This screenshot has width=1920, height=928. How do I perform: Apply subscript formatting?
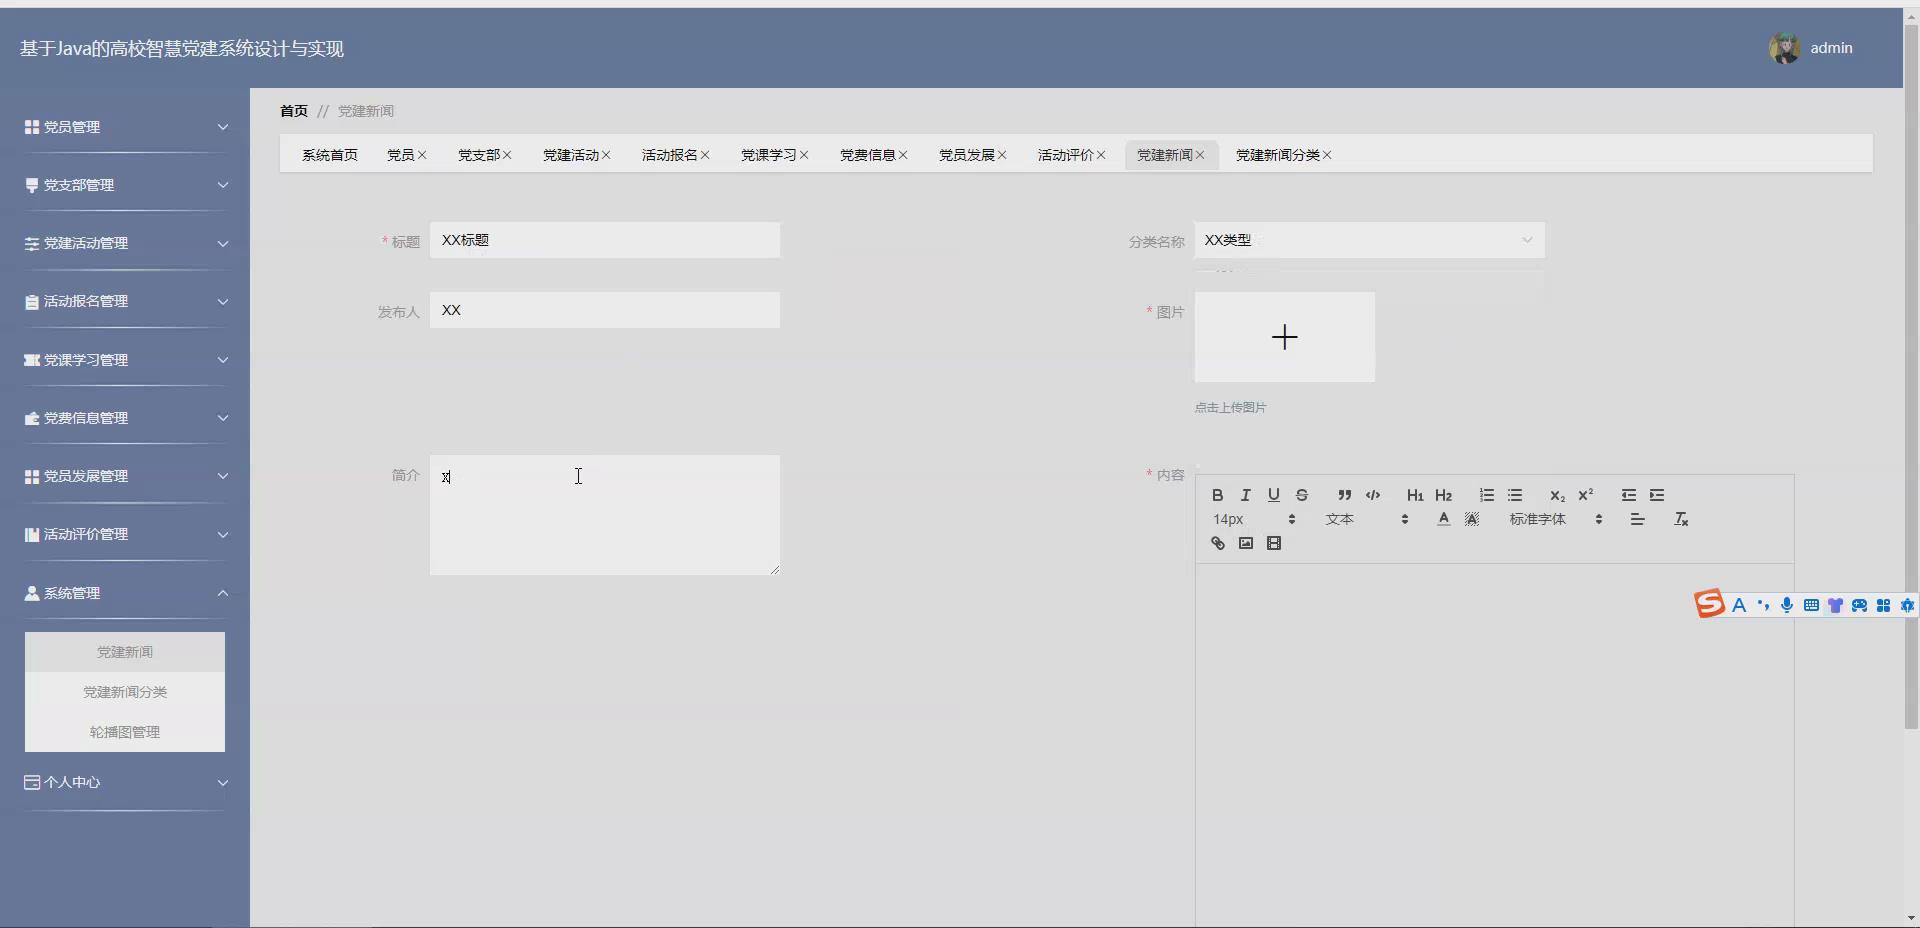pyautogui.click(x=1557, y=495)
